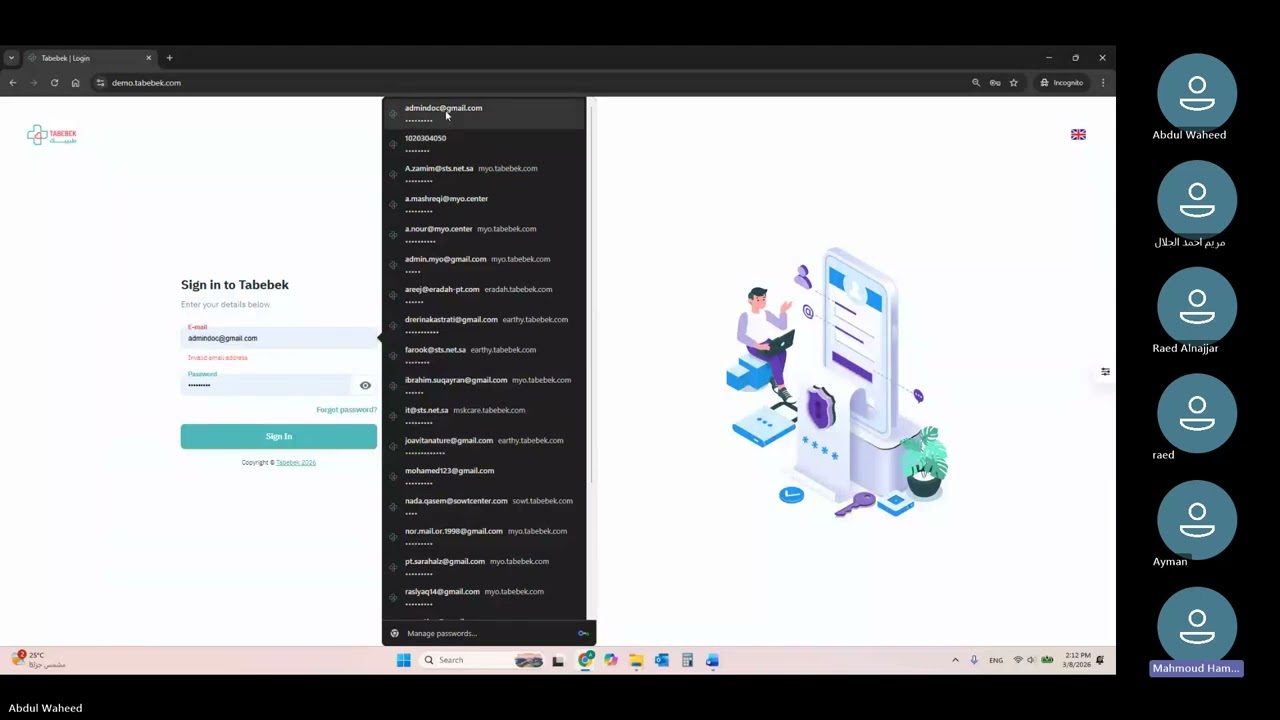The height and width of the screenshot is (720, 1280).
Task: Select saved login pt.sarahalz@gmail.com
Action: (484, 566)
